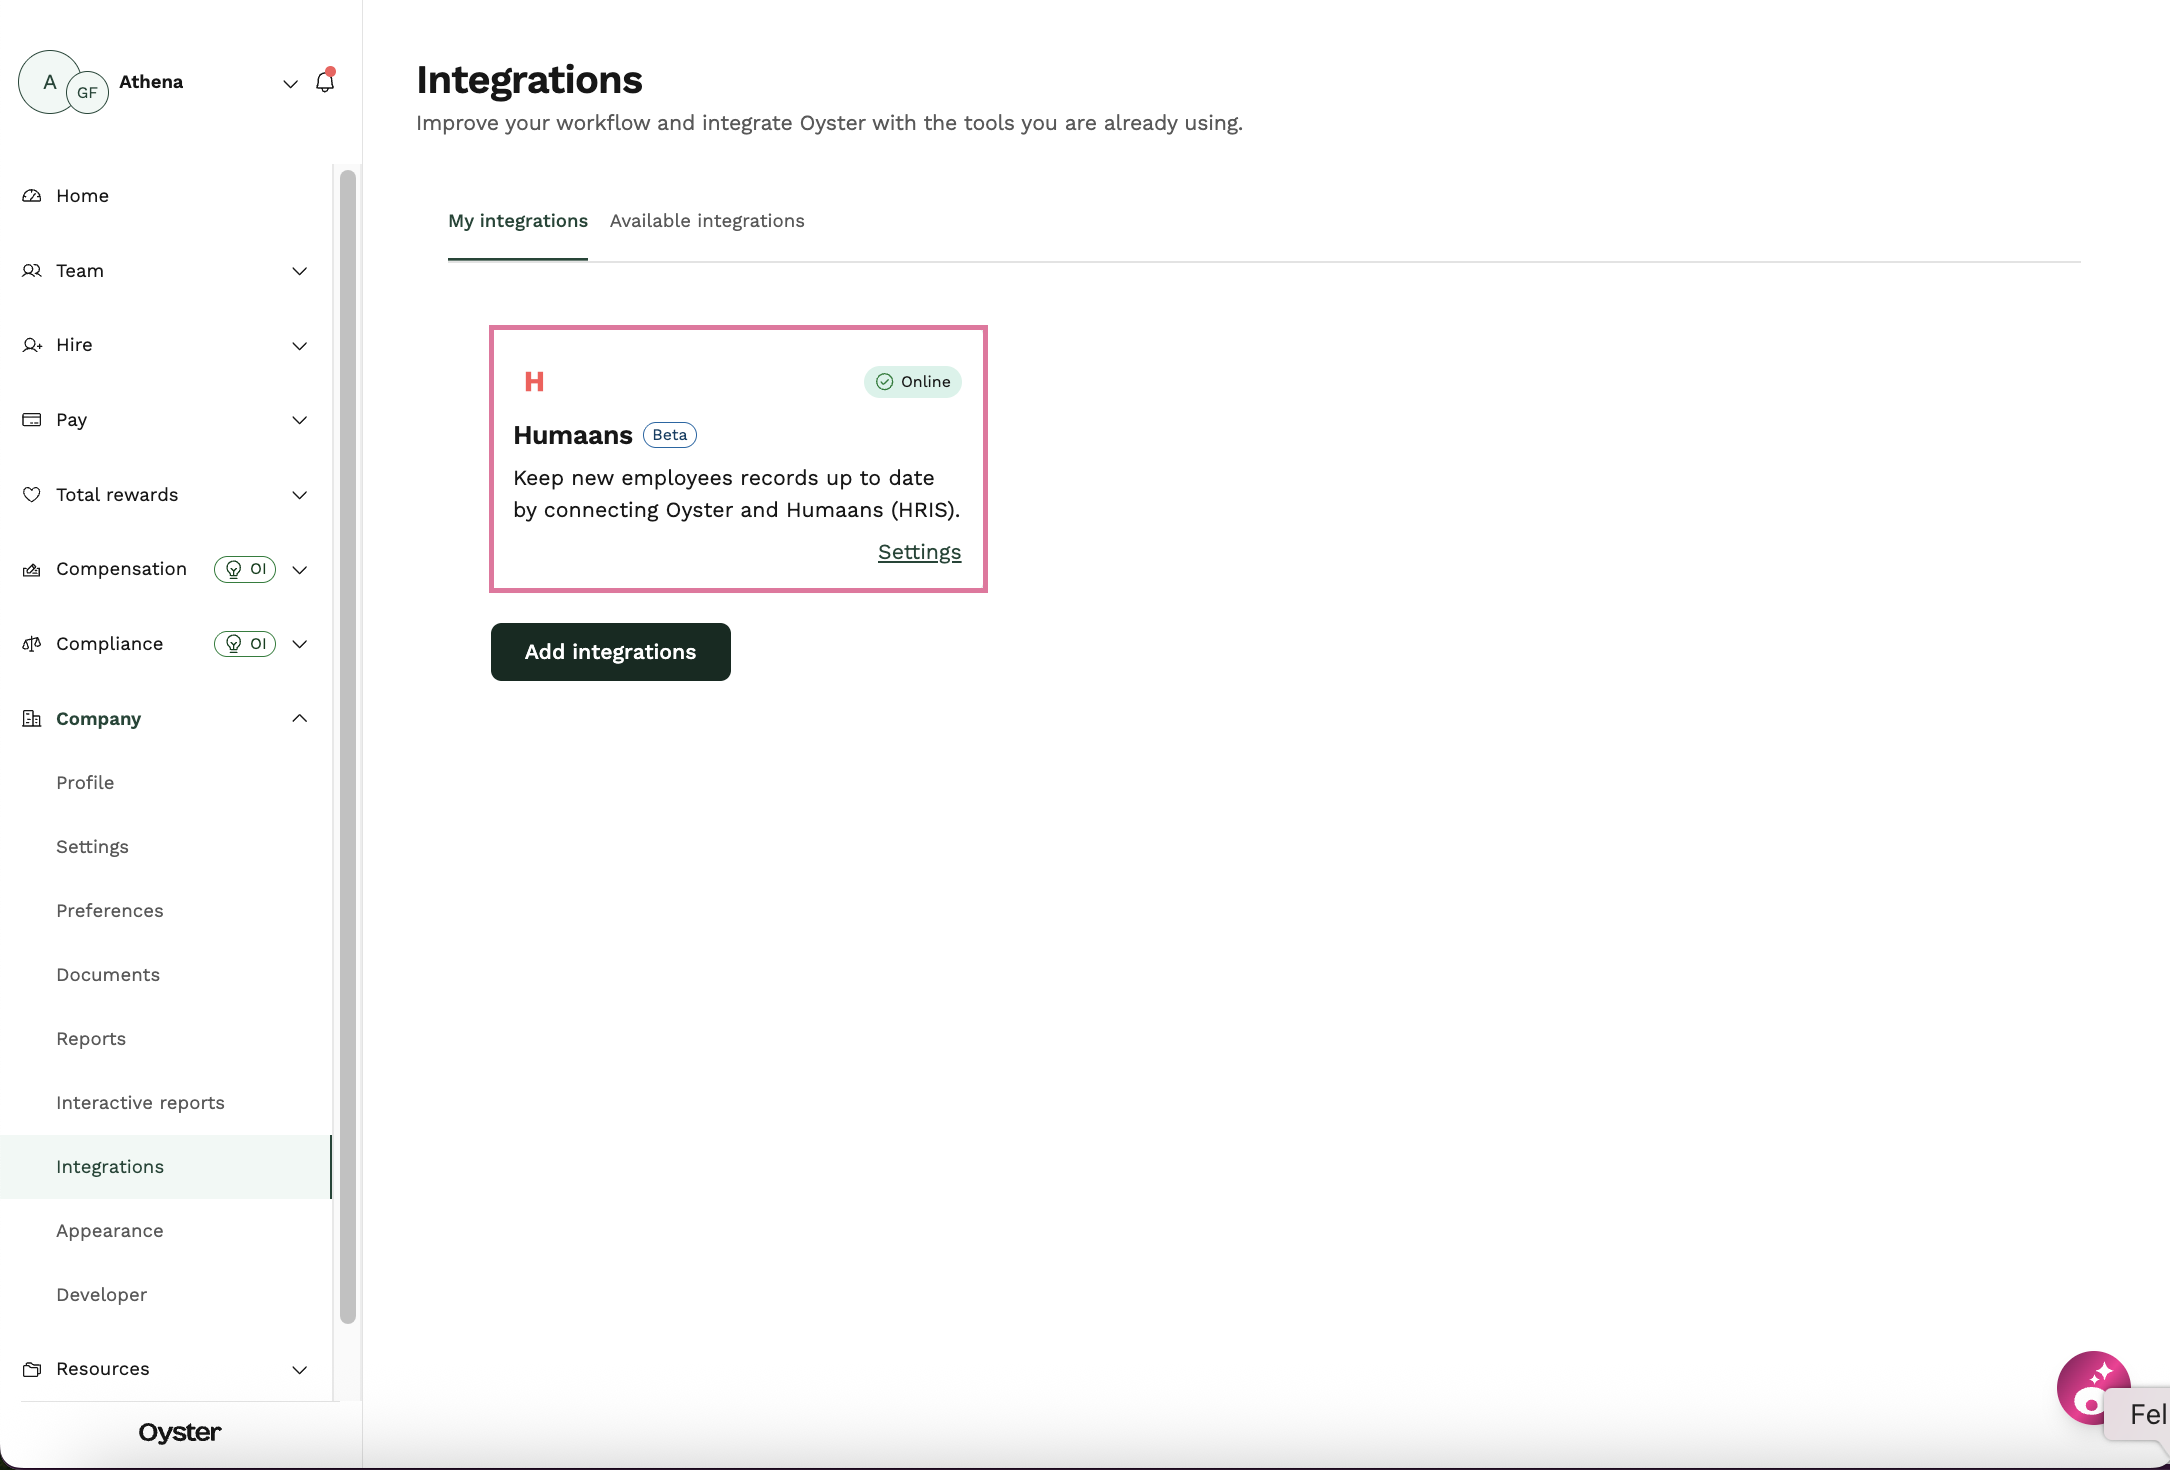Collapse the Company section chevron

click(299, 718)
